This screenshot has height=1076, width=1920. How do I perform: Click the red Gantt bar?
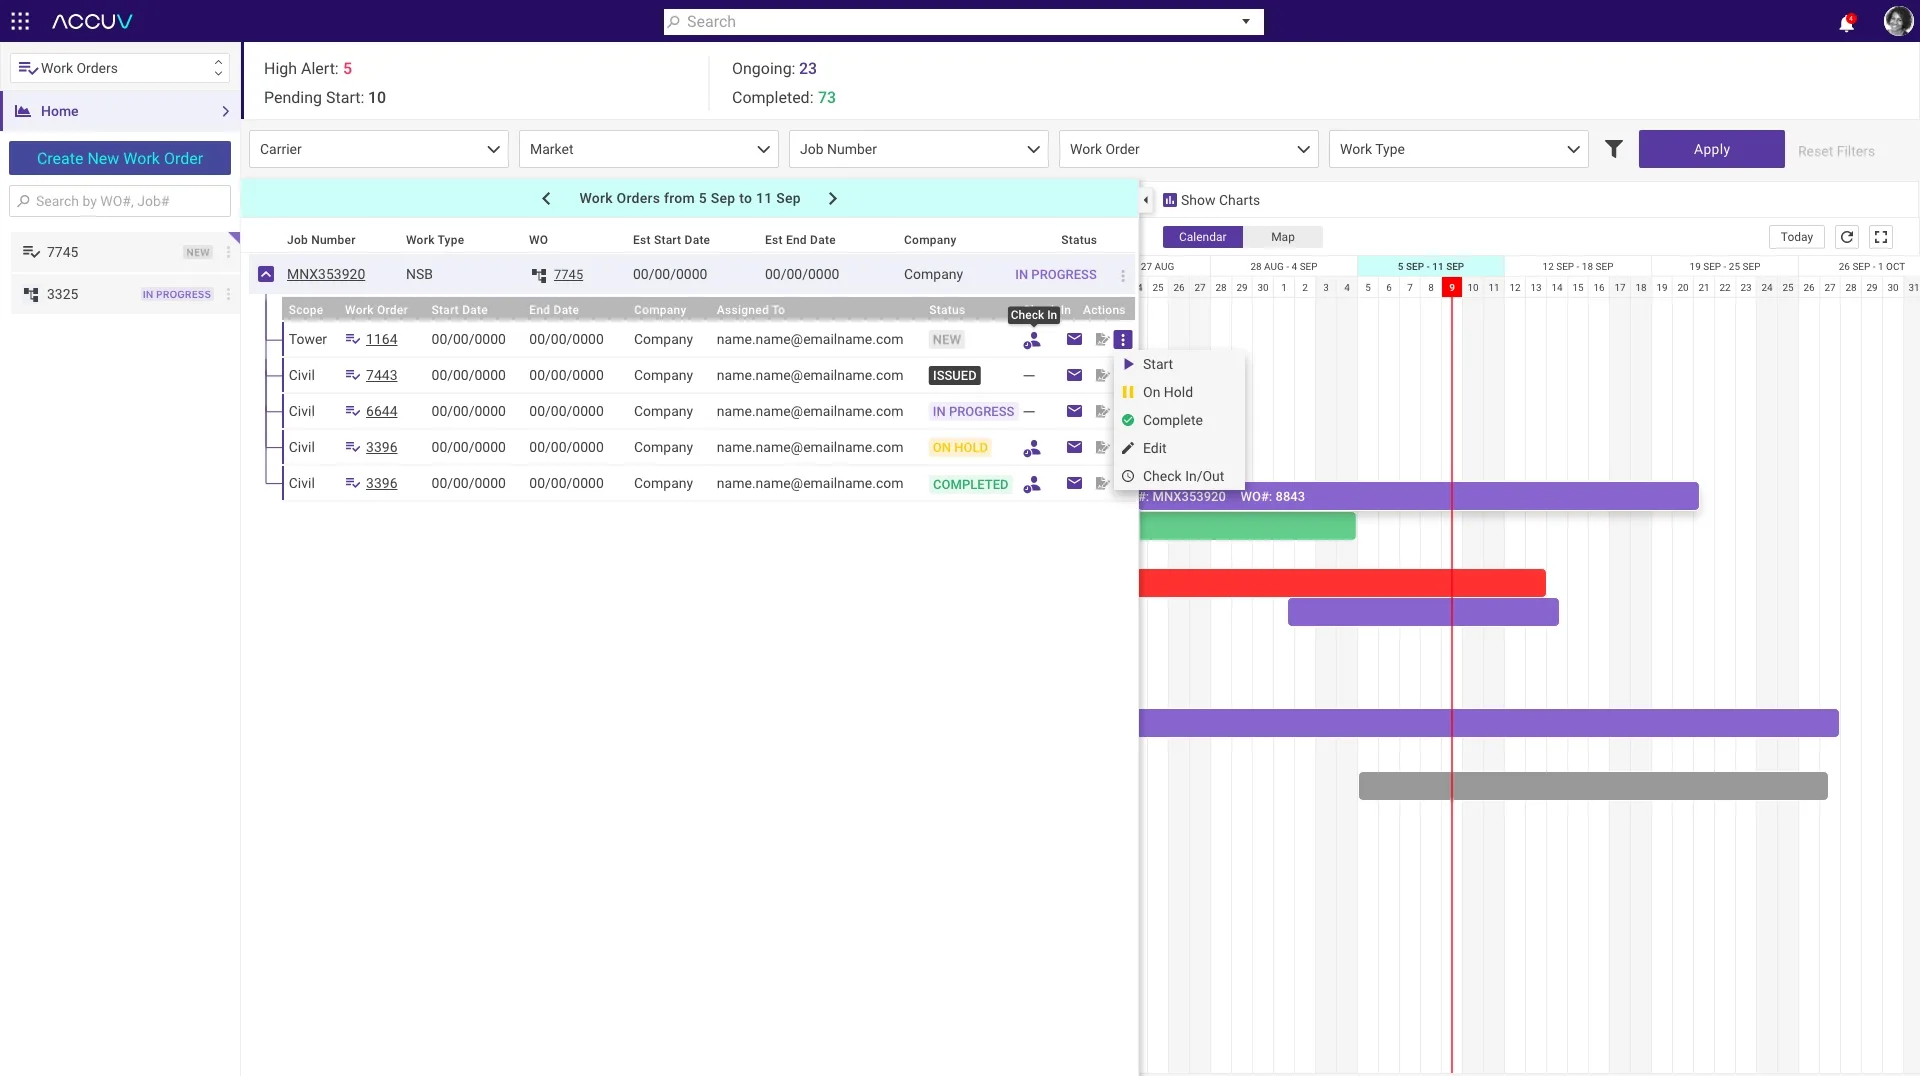pos(1342,583)
